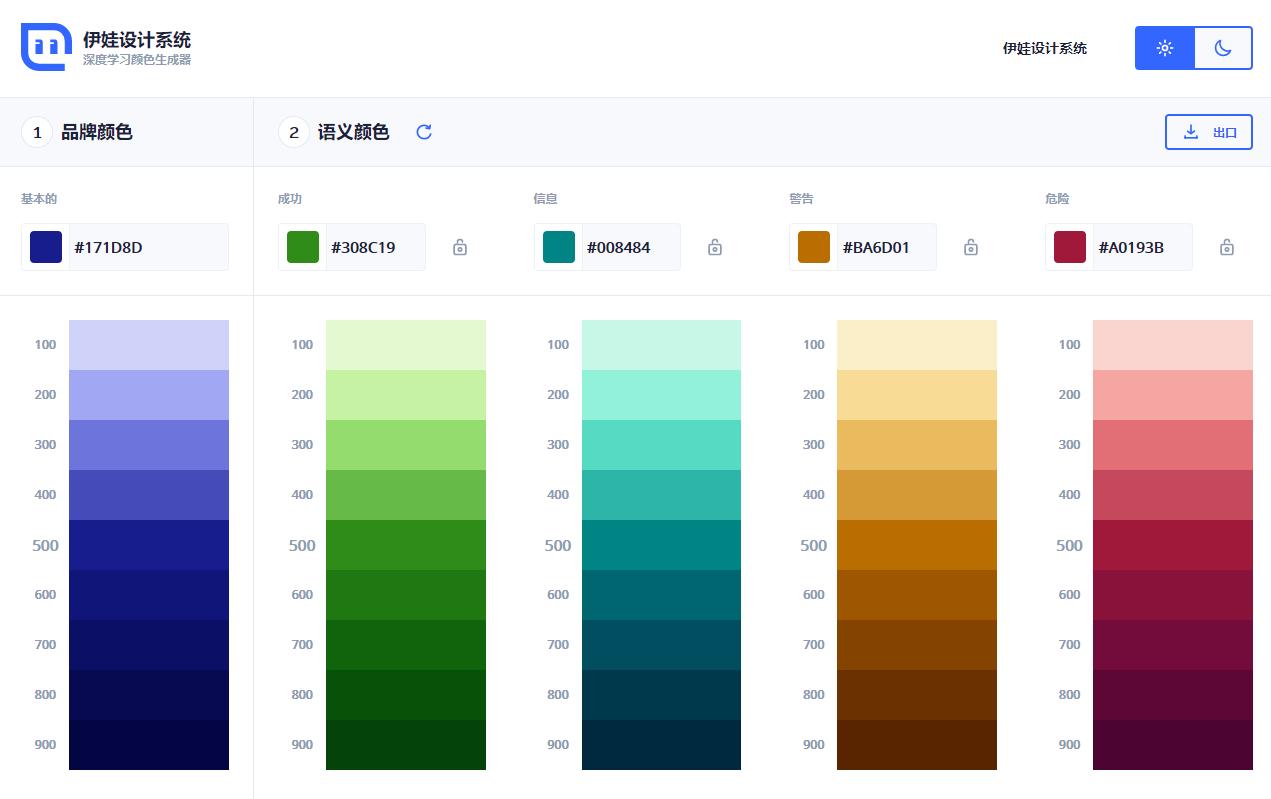Edit the #BA6D01 warning hex field
The height and width of the screenshot is (799, 1271).
click(885, 247)
